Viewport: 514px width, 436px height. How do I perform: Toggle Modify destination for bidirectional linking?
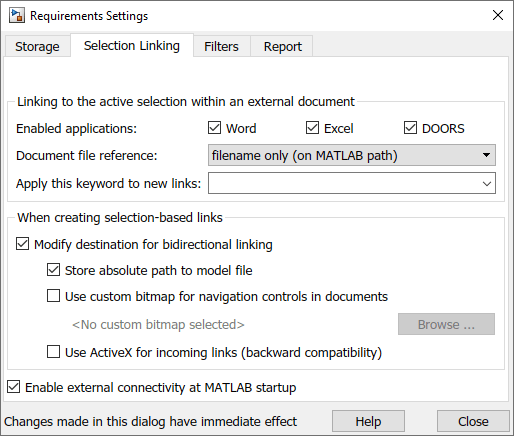click(x=22, y=244)
